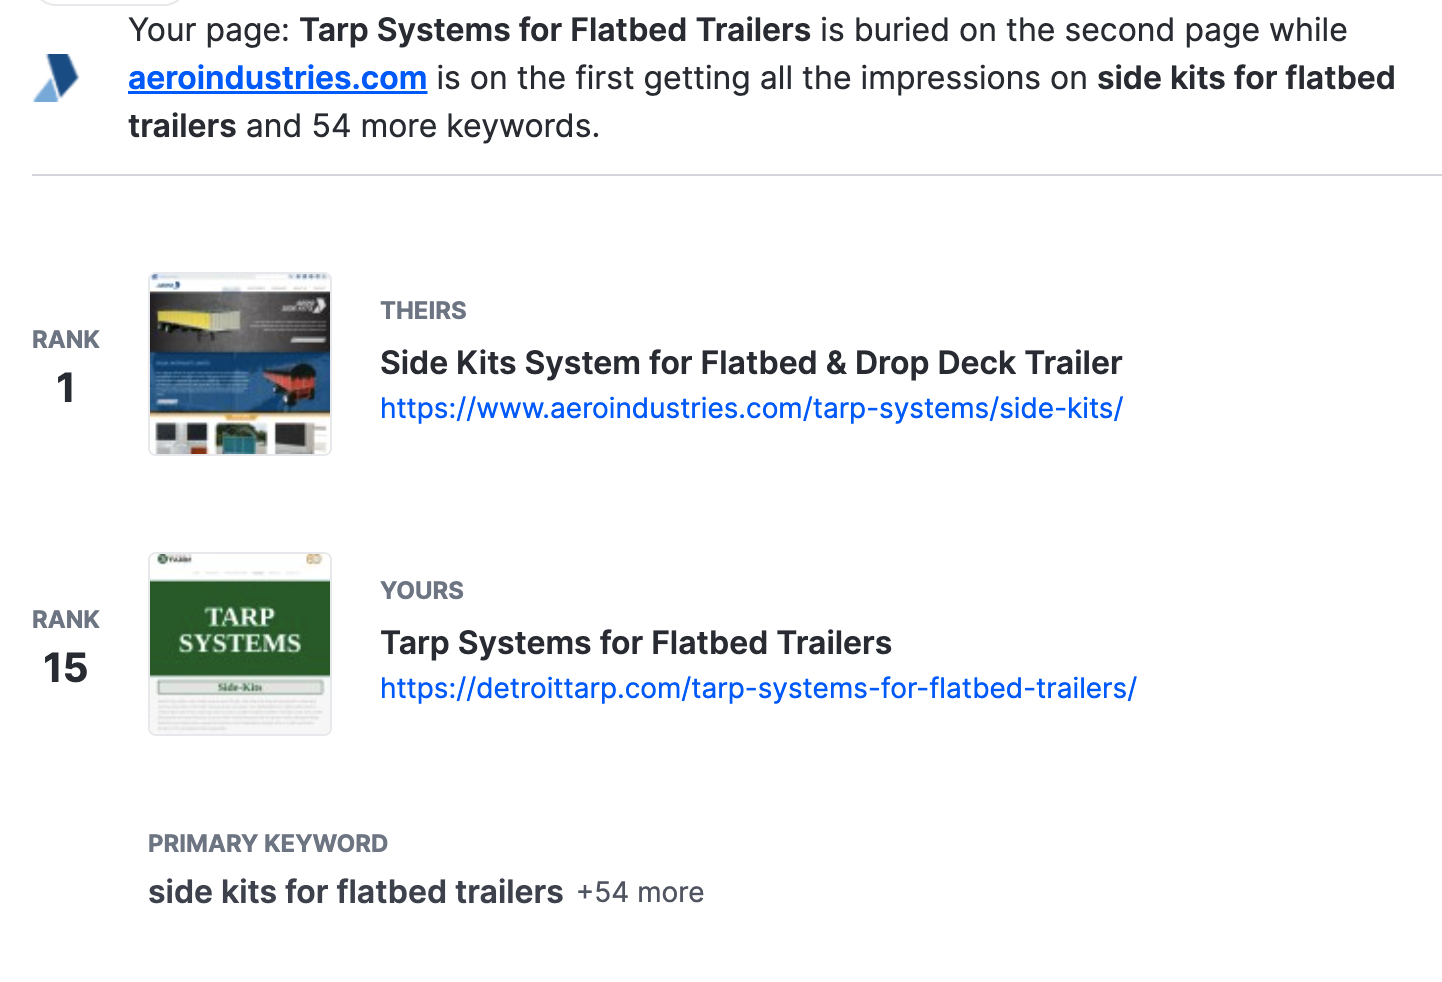Viewport: 1442px width, 982px height.
Task: Click the THEIRS label
Action: coord(423,311)
